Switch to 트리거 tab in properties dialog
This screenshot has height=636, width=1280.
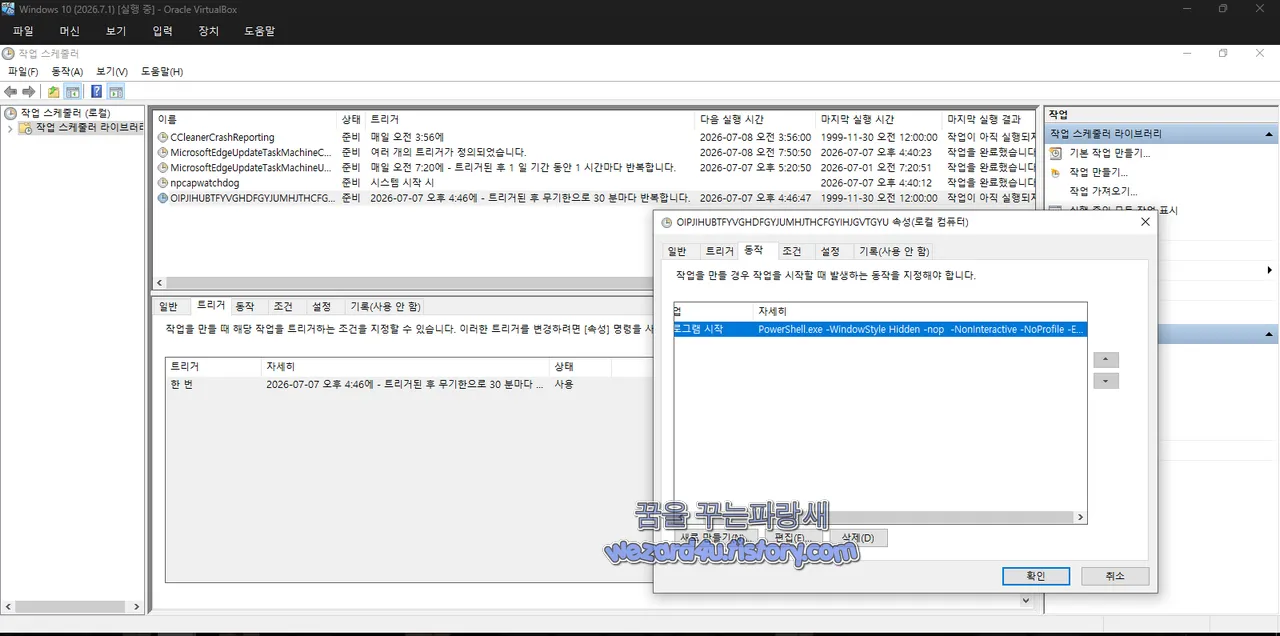click(719, 251)
